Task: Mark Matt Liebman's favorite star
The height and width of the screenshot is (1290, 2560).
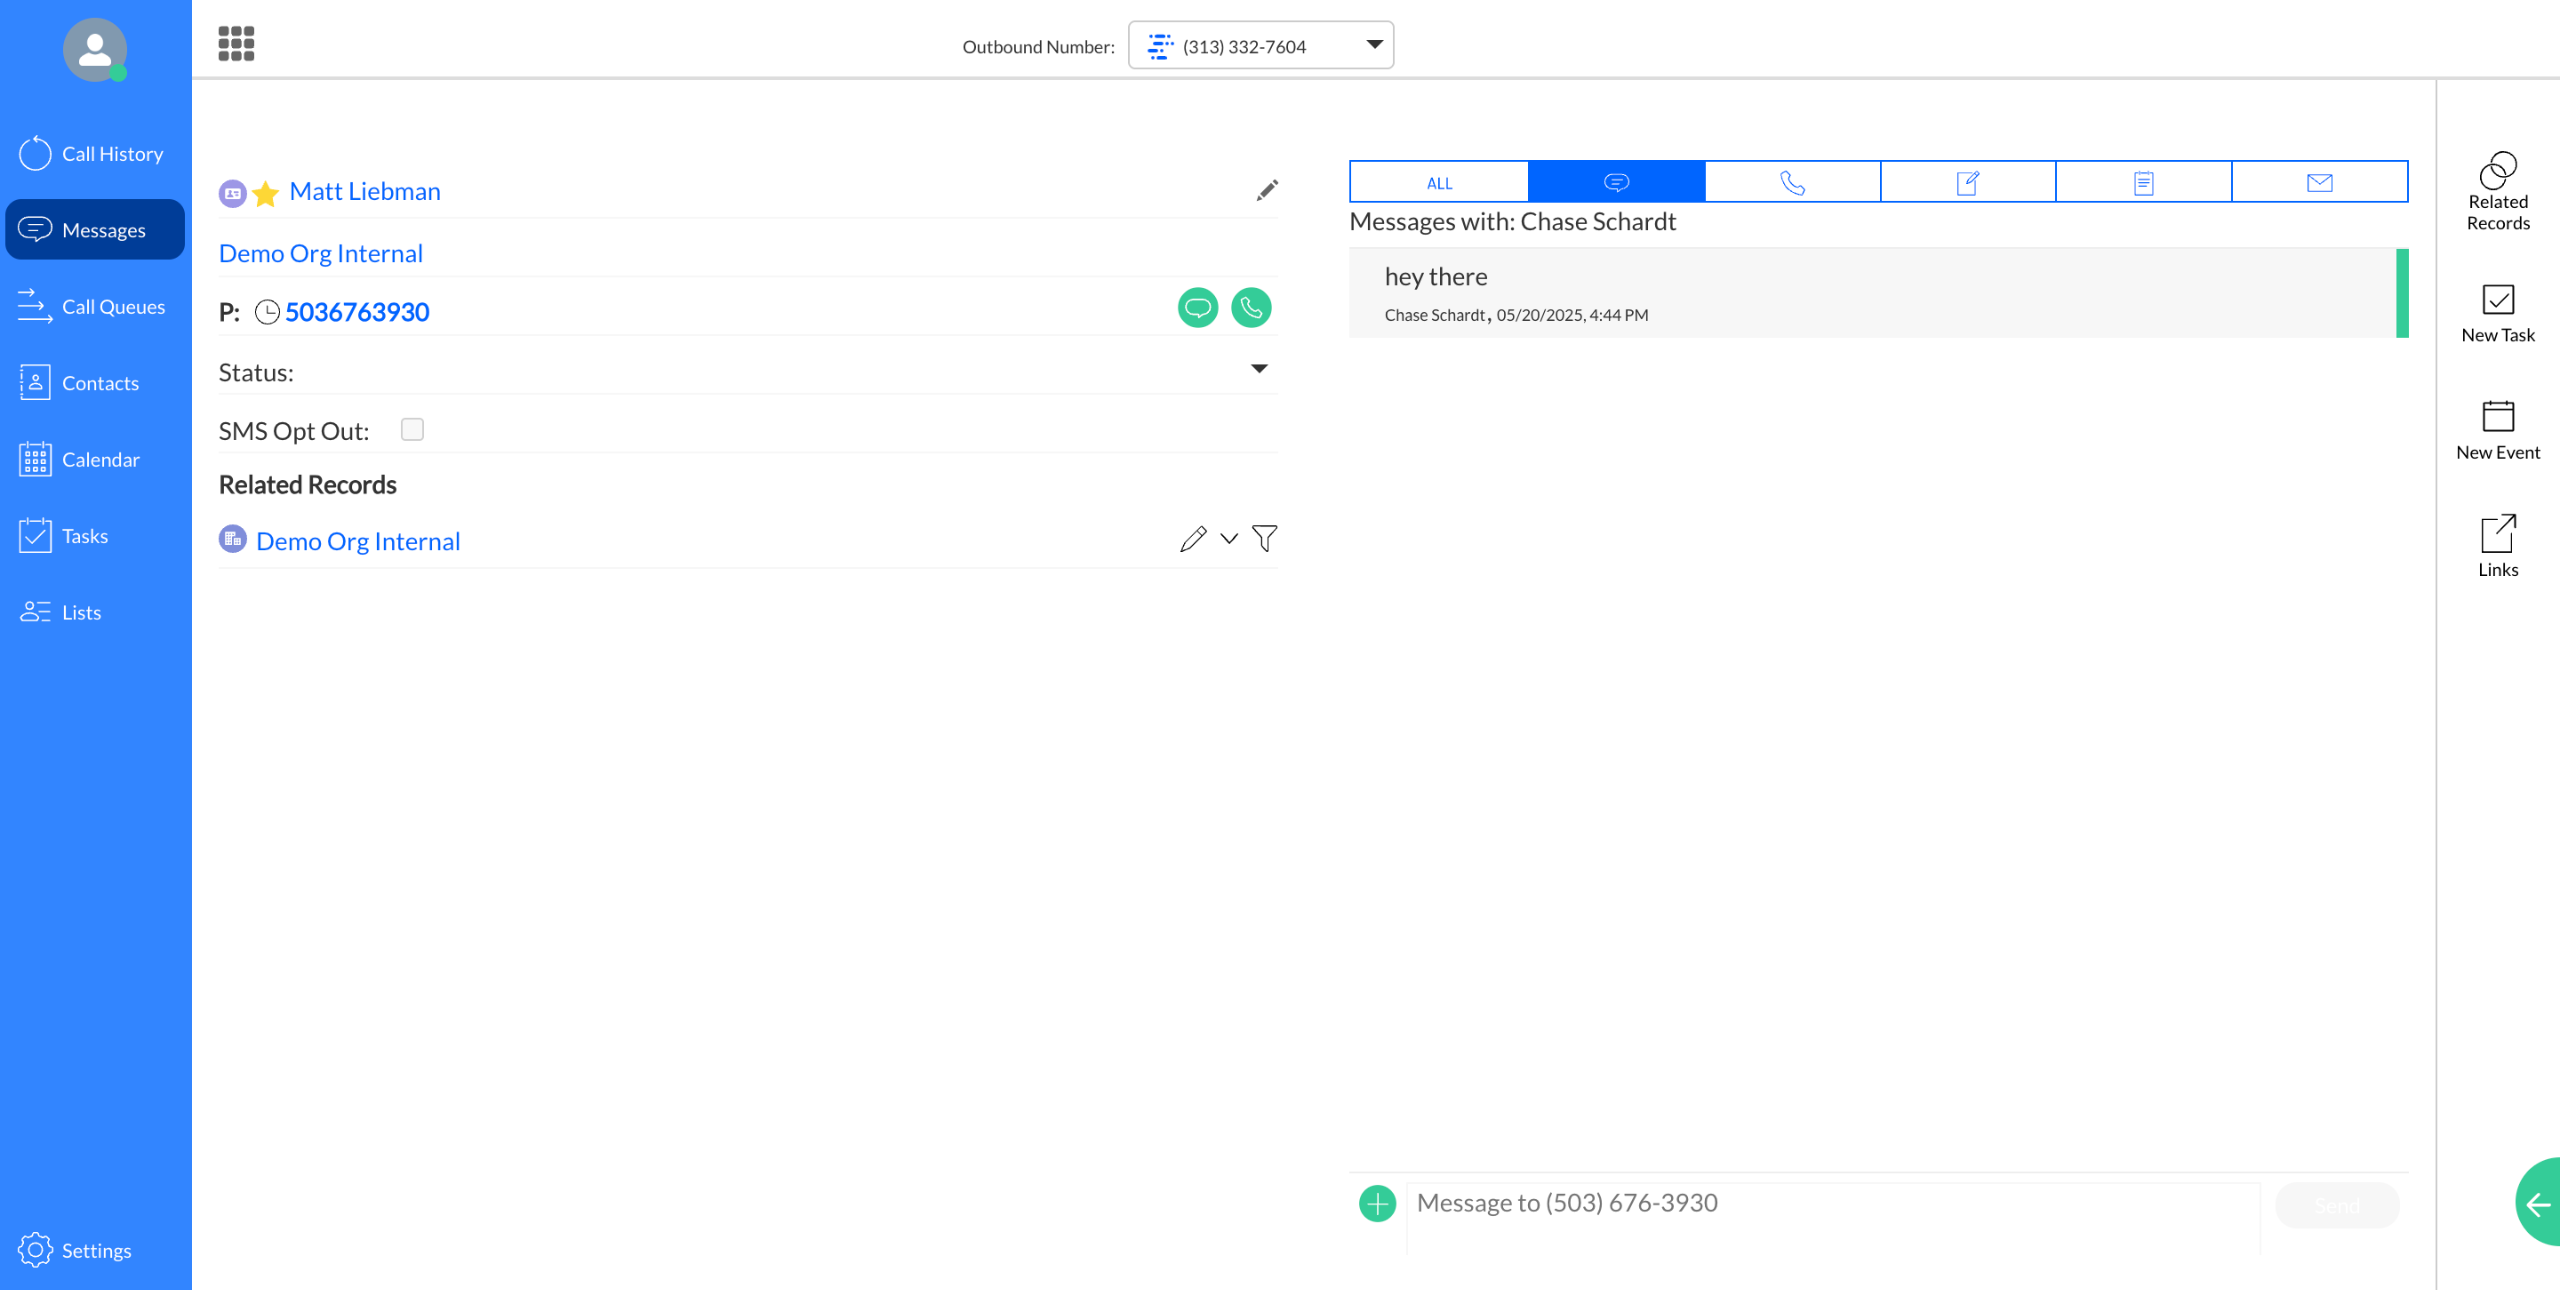Action: point(265,193)
